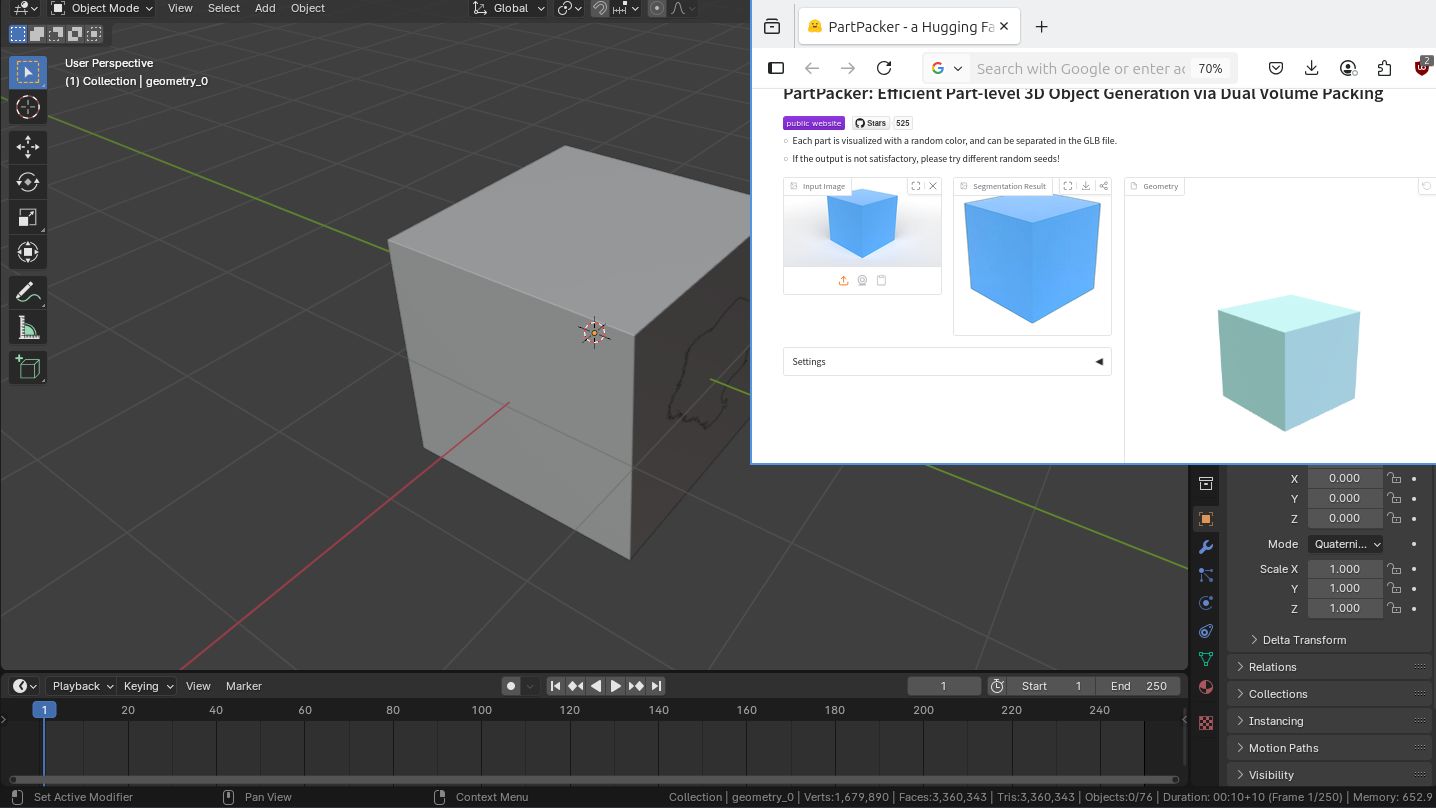Open the viewport View menu
The height and width of the screenshot is (808, 1436).
pyautogui.click(x=180, y=8)
